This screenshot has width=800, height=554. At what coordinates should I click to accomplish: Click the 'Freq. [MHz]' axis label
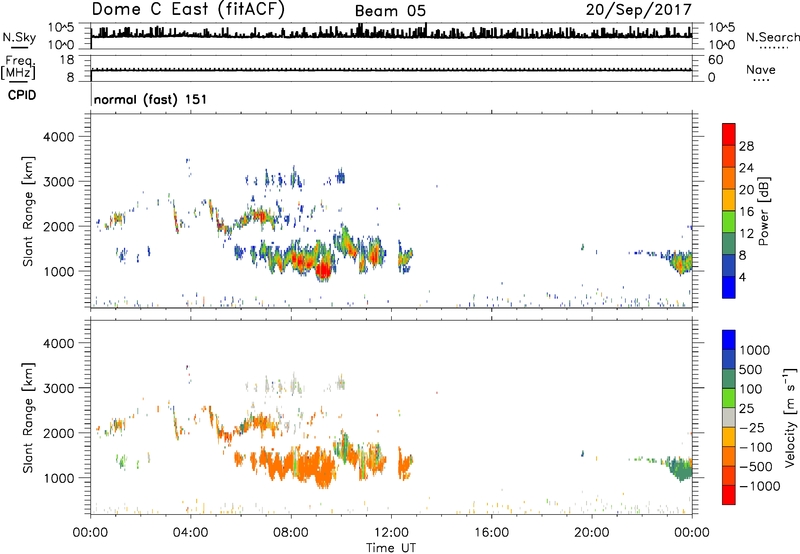click(x=18, y=68)
